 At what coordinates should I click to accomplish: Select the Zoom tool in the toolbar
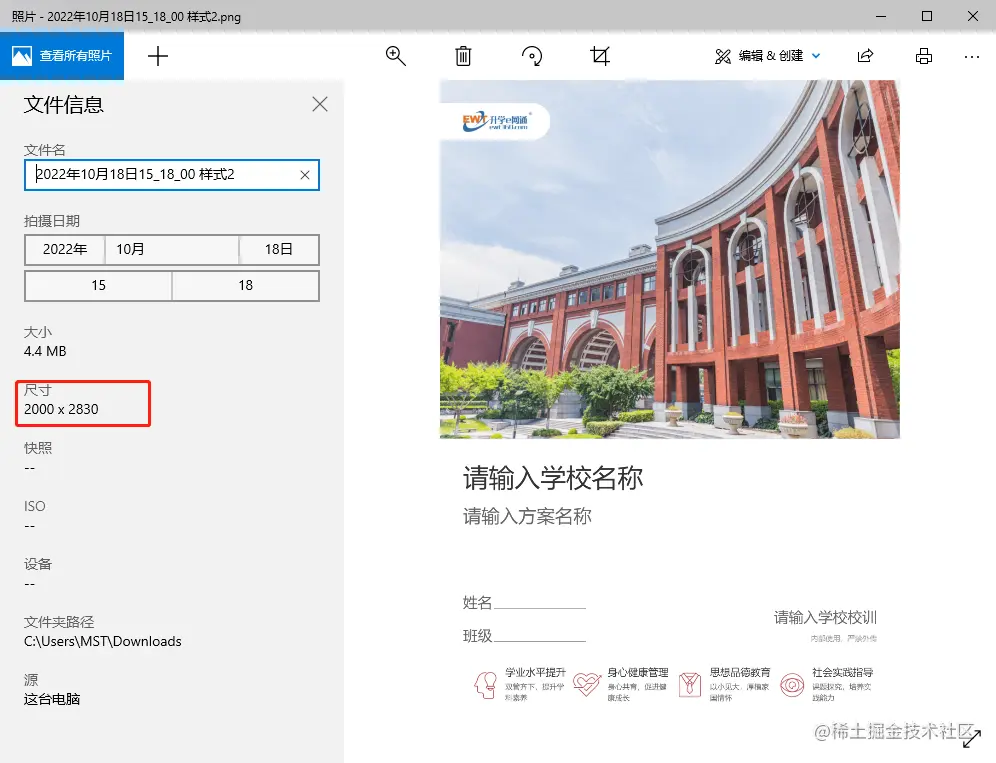pos(395,56)
